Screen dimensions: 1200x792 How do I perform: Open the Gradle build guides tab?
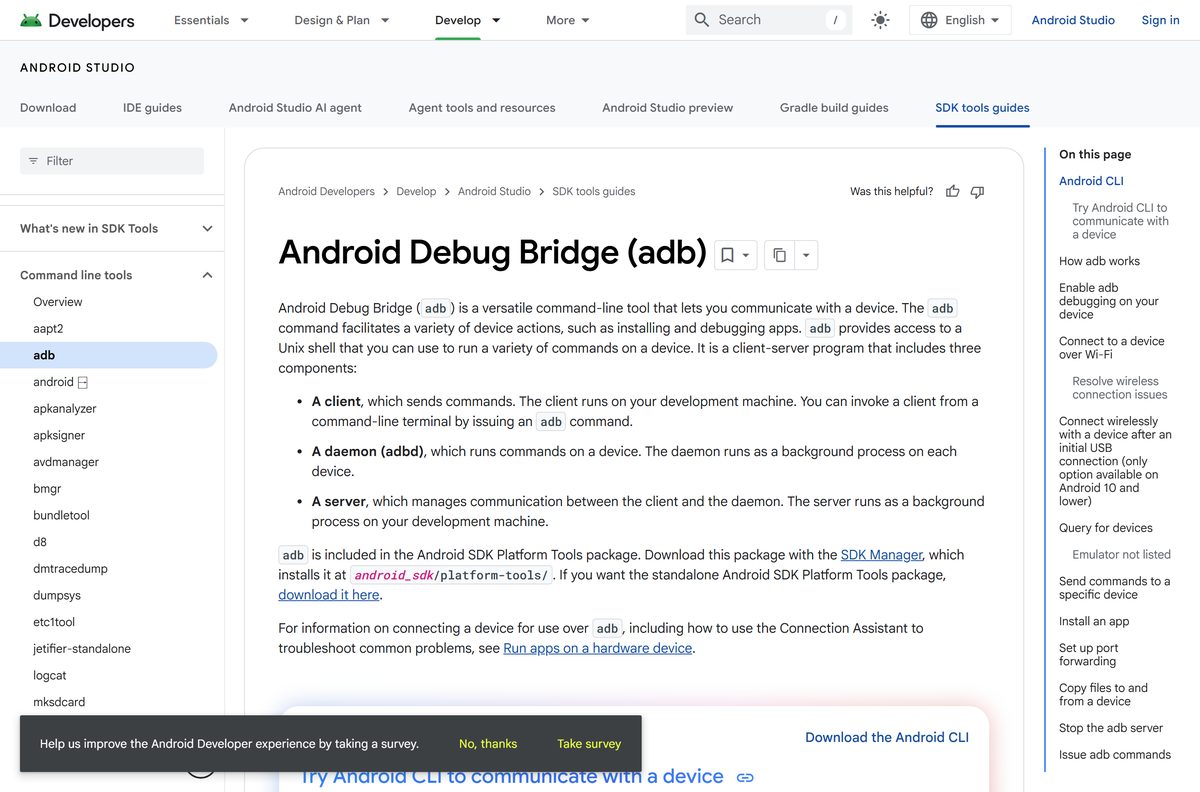click(x=834, y=108)
